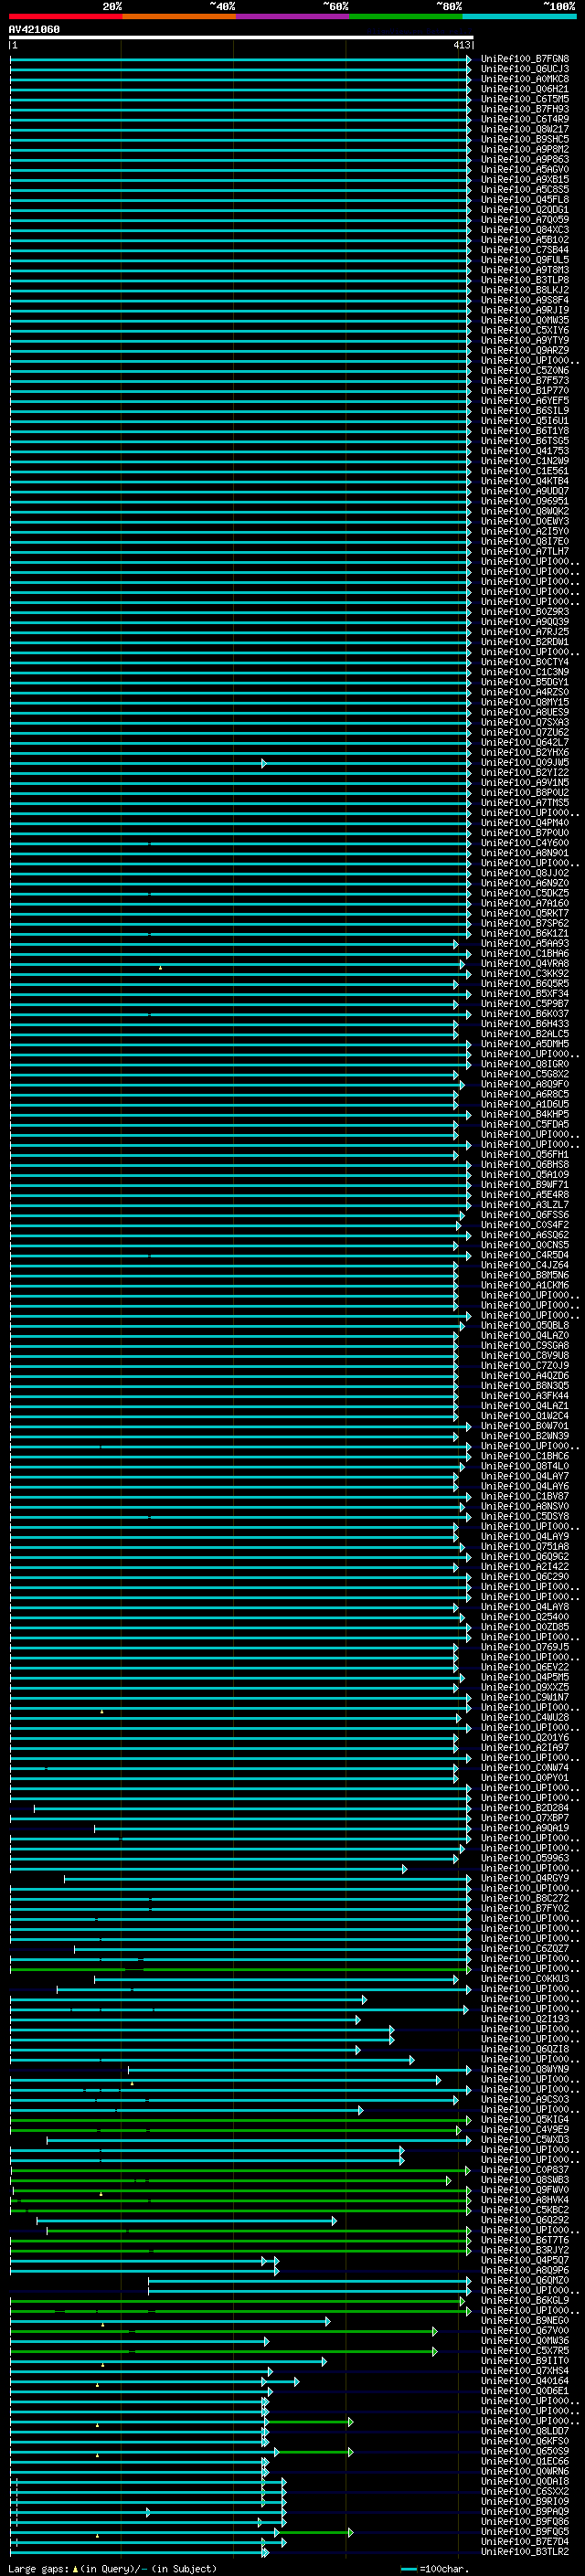585x2576 pixels.
Task: Select label UniRef100_Q0DAI8
Action: (525, 2482)
